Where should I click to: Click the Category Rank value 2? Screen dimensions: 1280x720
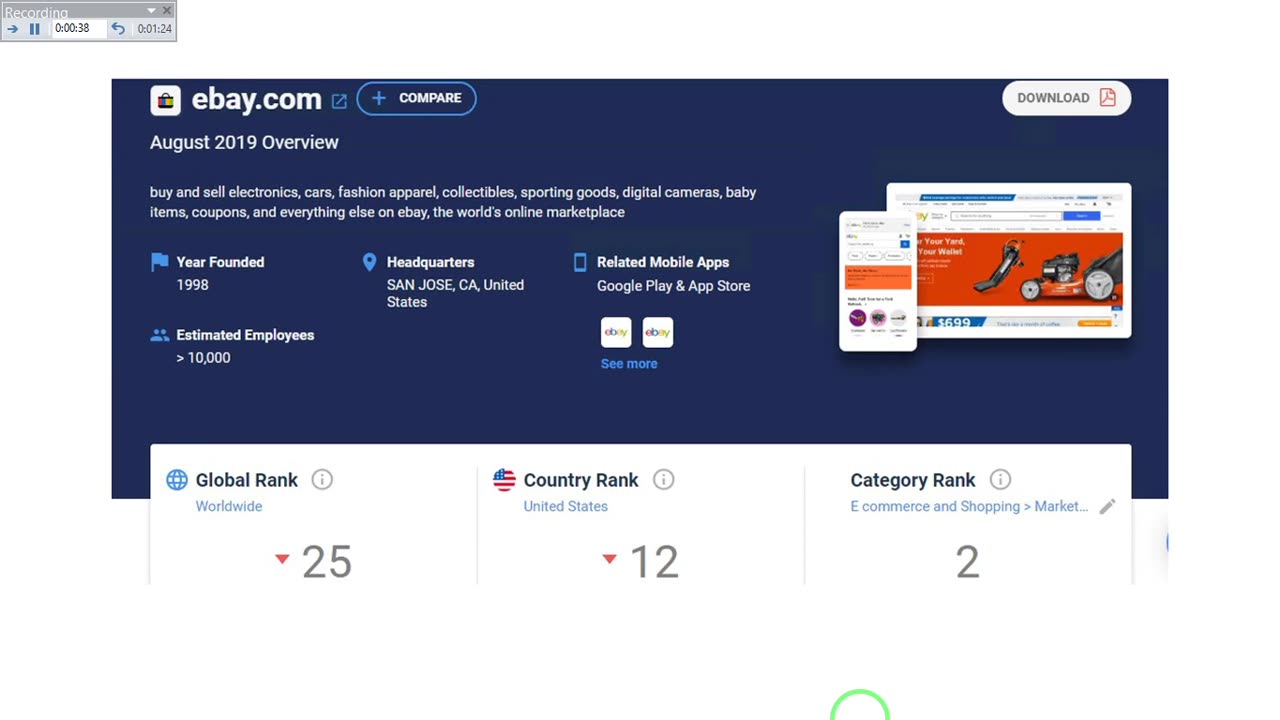click(x=967, y=562)
